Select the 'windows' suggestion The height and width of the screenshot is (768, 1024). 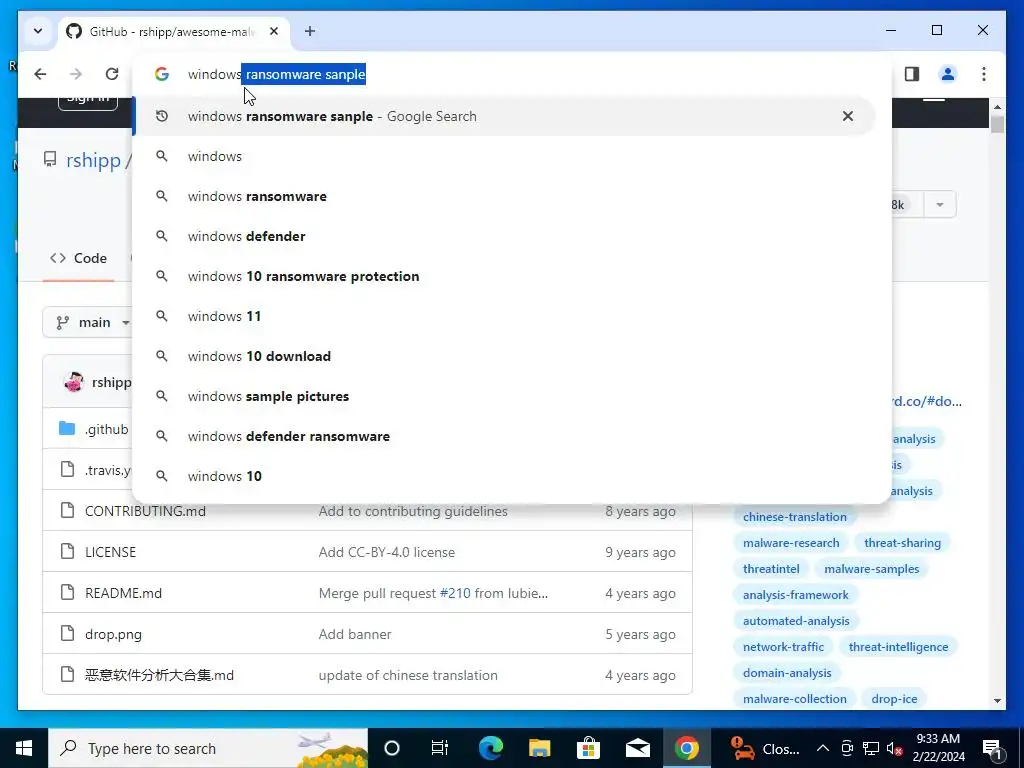click(x=504, y=157)
